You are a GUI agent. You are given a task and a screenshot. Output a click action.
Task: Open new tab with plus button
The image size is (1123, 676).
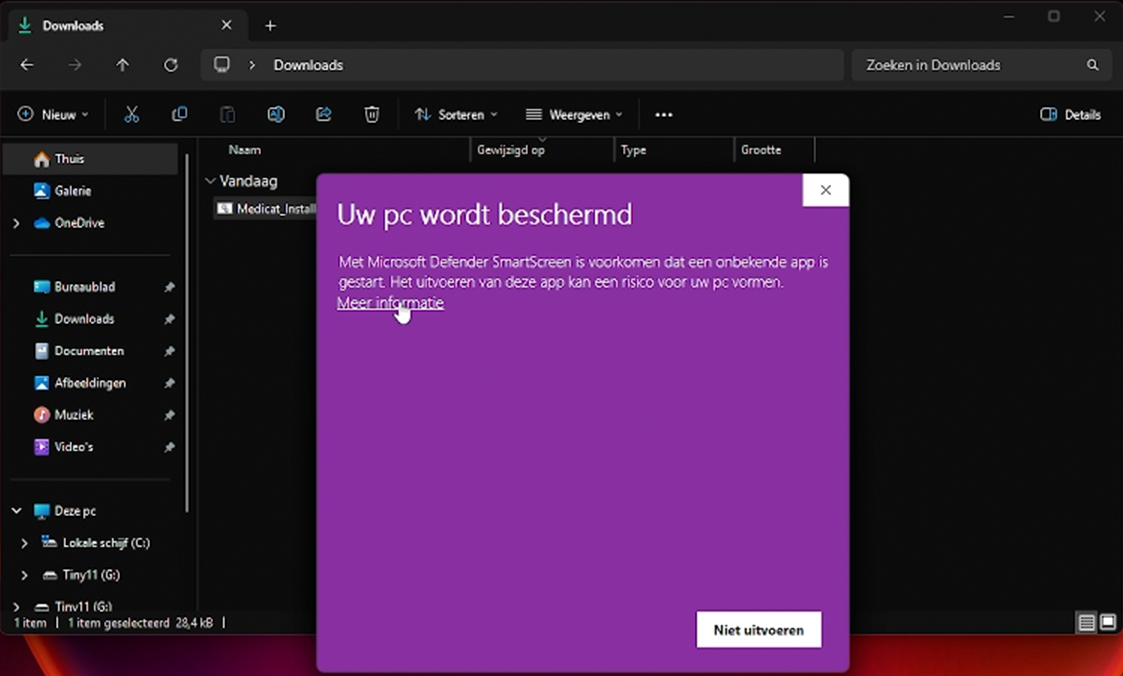[x=270, y=26]
